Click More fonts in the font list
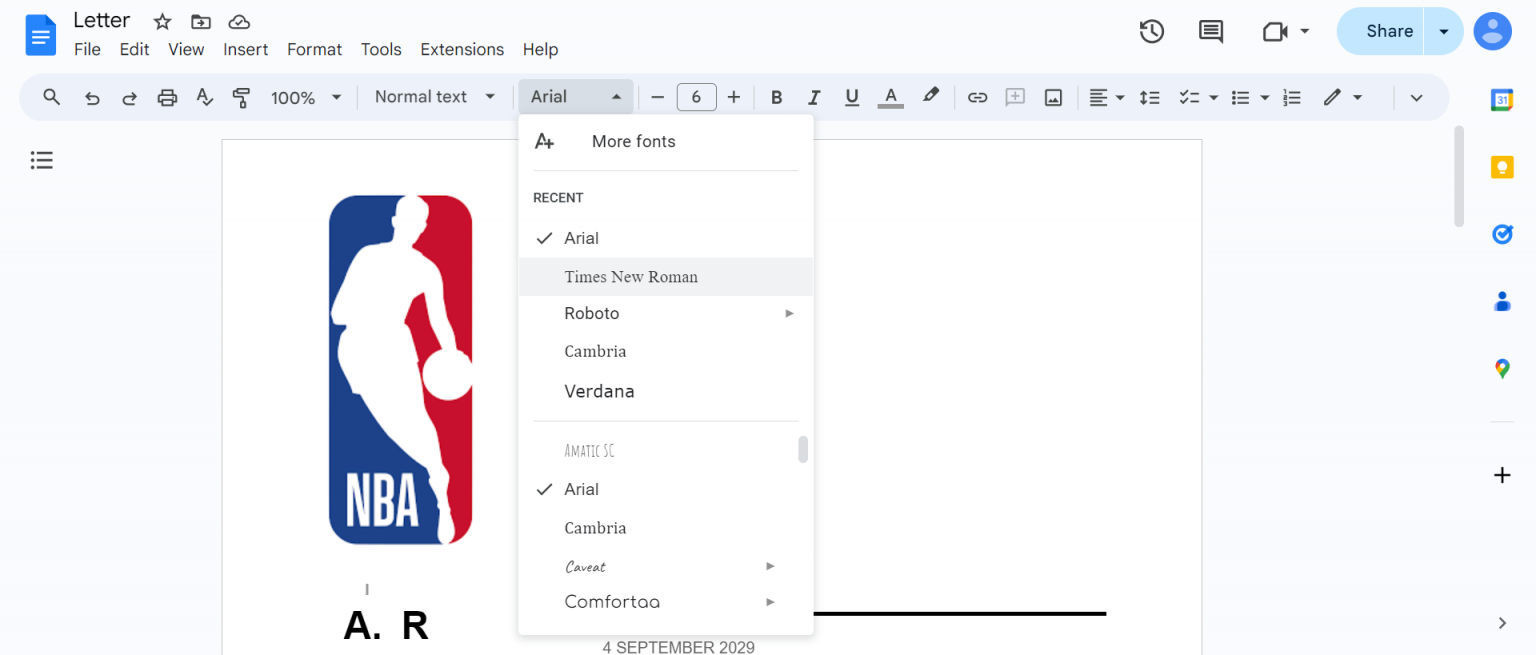Image resolution: width=1536 pixels, height=655 pixels. 633,141
